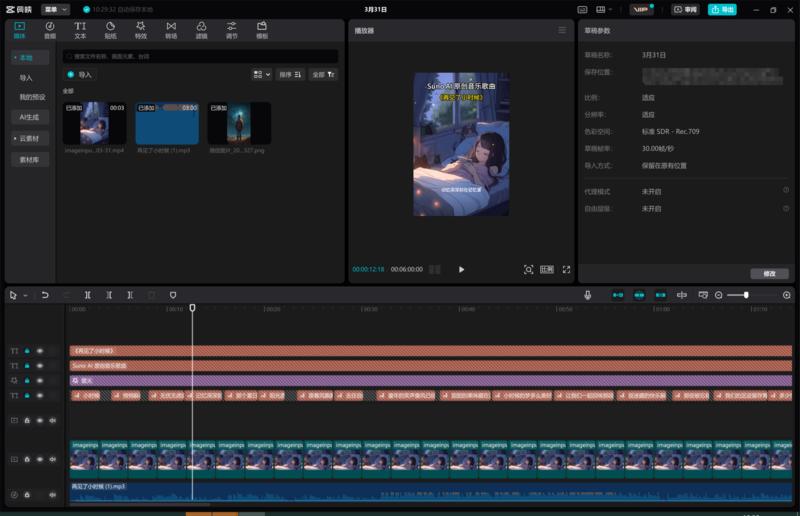Image resolution: width=800 pixels, height=516 pixels.
Task: Enter fullscreen preview in the player
Action: click(566, 269)
